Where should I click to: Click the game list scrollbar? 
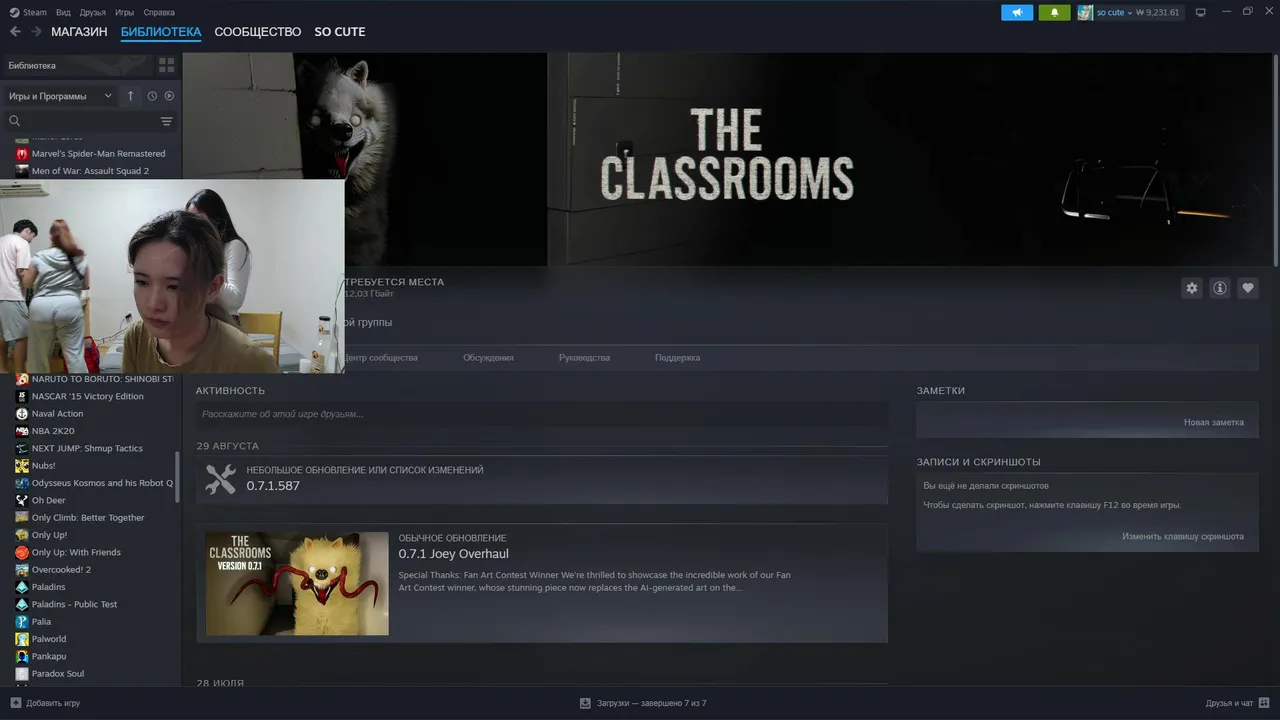pos(178,477)
